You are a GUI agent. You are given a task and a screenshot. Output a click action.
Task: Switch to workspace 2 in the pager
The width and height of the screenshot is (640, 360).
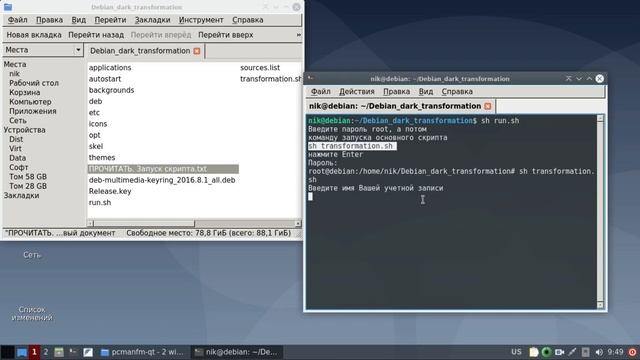(46, 352)
